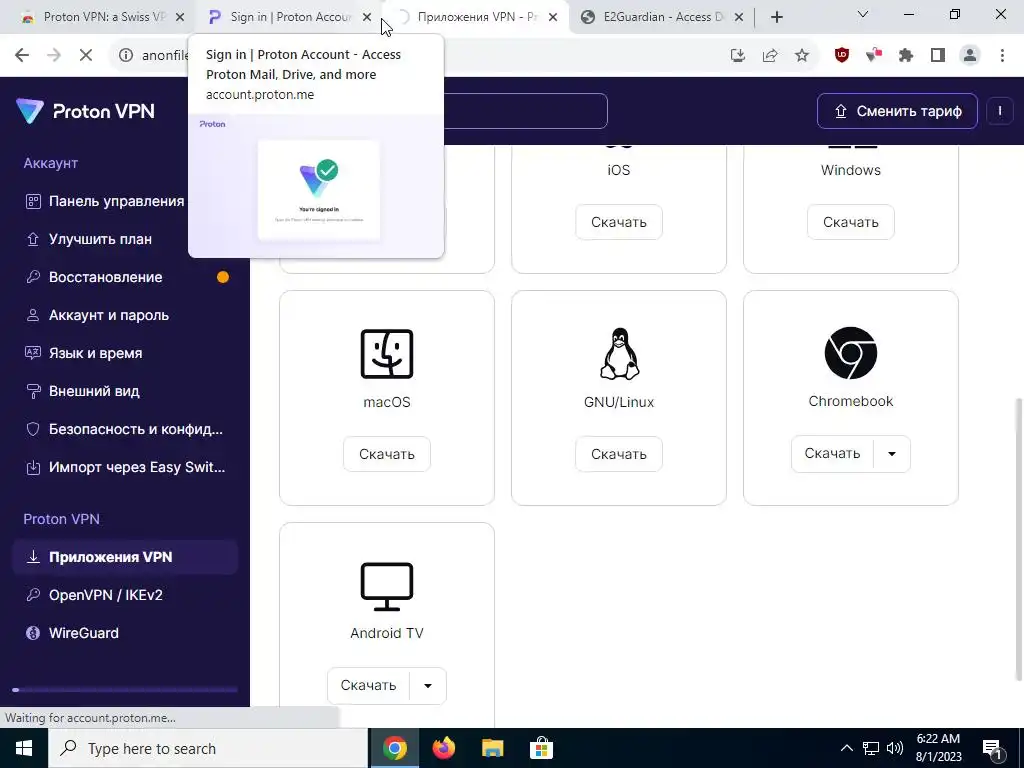Stop loading the page
The height and width of the screenshot is (768, 1024).
(86, 56)
